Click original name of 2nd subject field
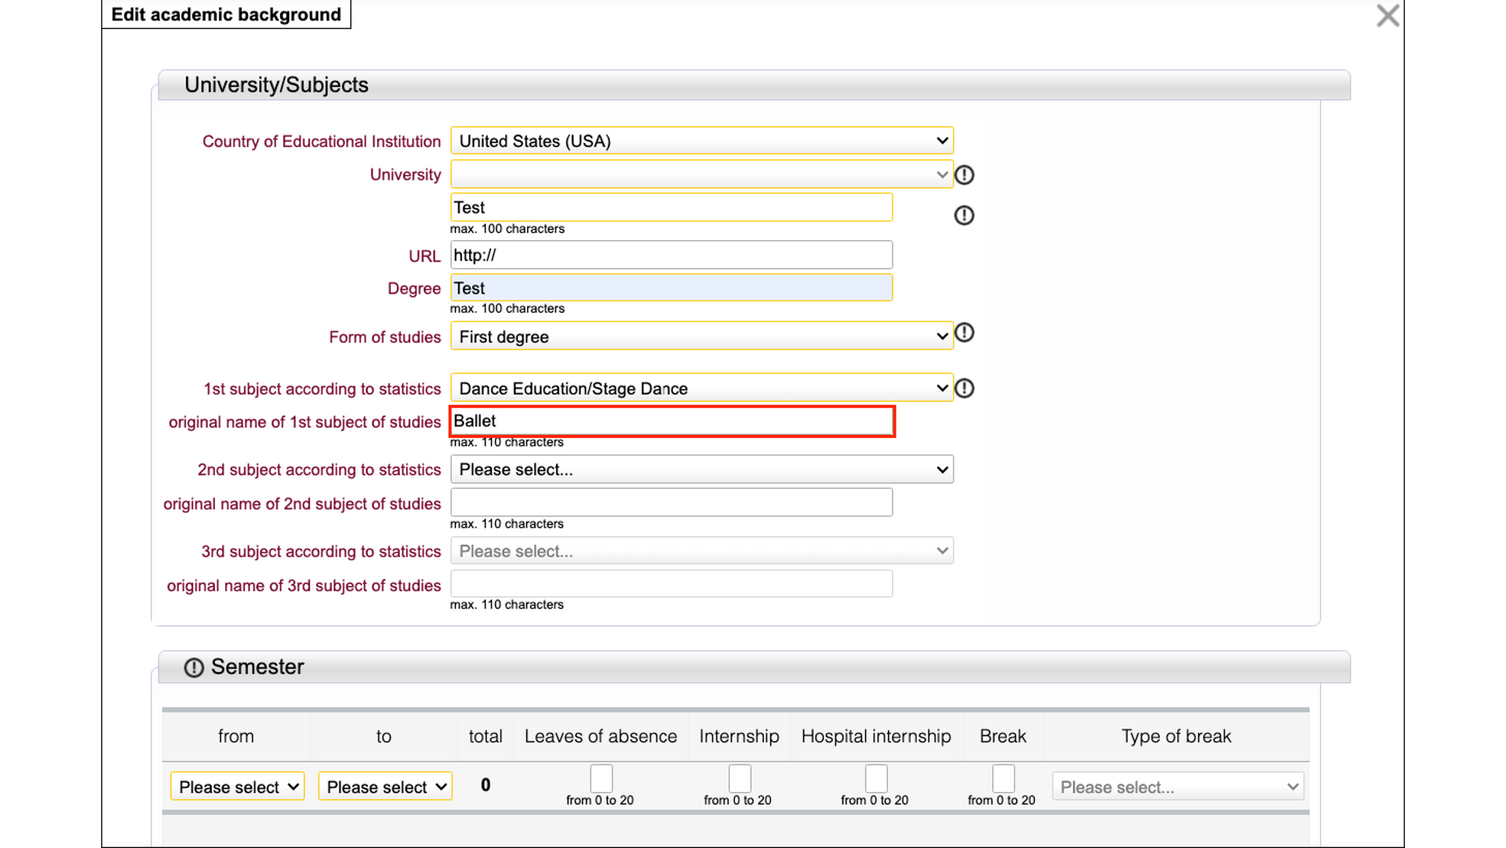Viewport: 1506px width, 848px height. coord(671,503)
